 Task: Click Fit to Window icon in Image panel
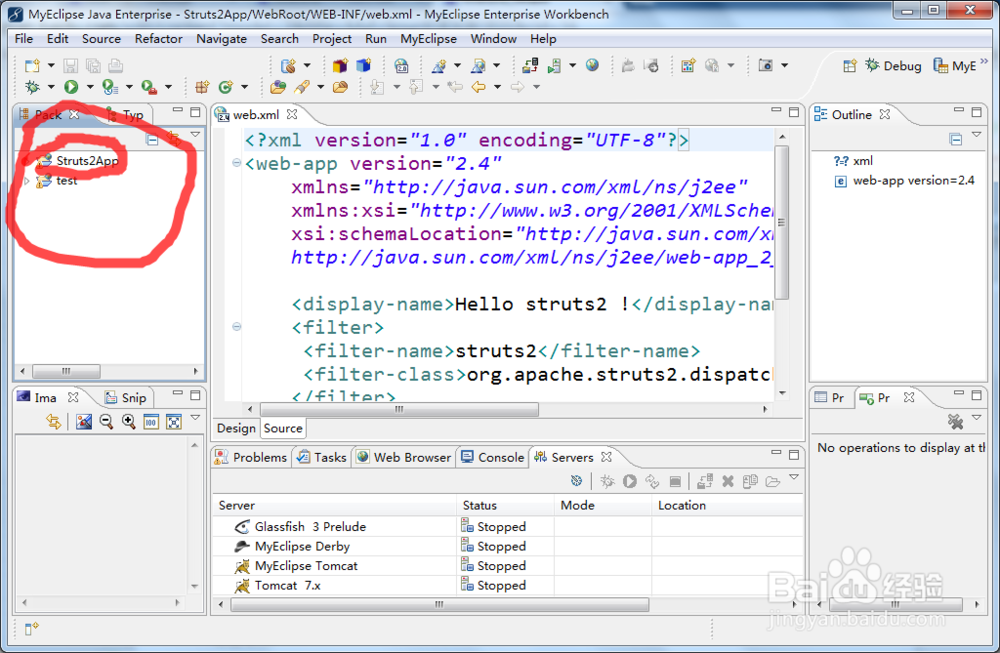173,422
